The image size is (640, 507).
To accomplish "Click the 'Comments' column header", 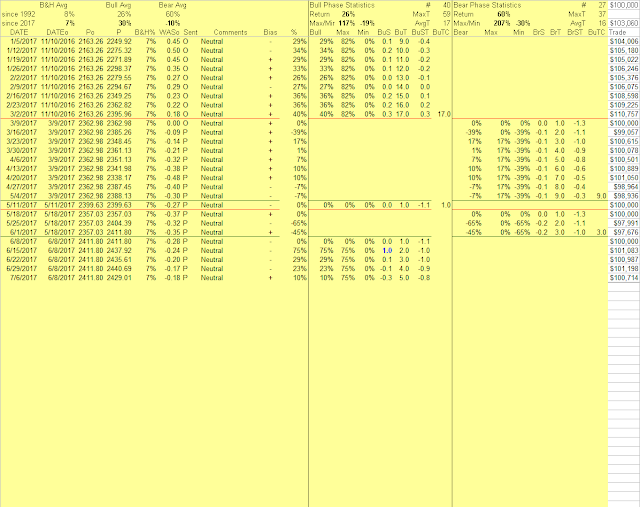I will 230,32.
